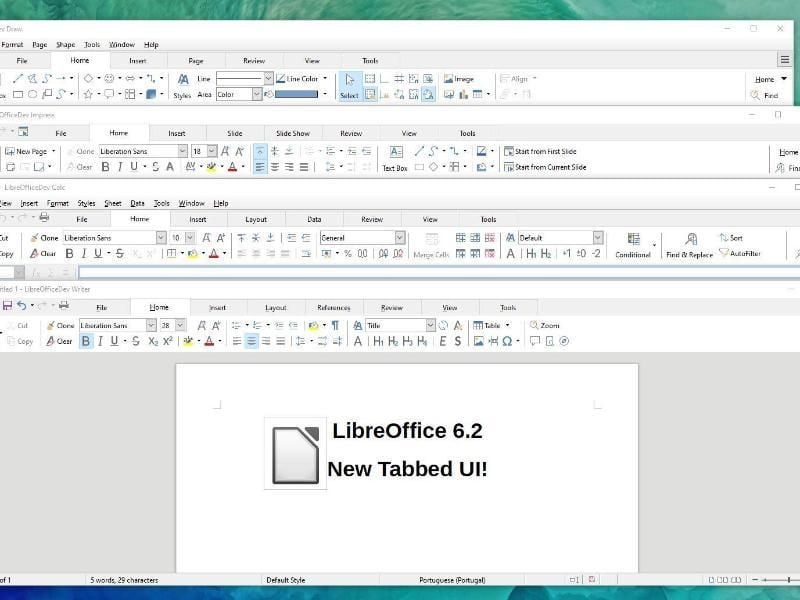Expand the Line Color dropdown in Draw
Screen dimensions: 800x600
tap(326, 78)
